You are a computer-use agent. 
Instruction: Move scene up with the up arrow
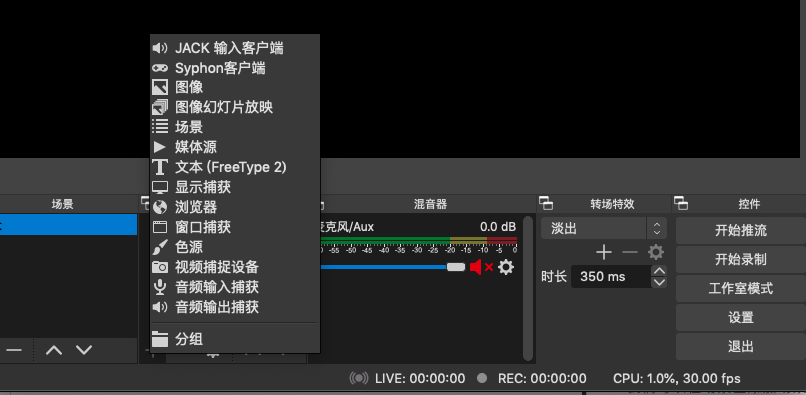(x=54, y=350)
